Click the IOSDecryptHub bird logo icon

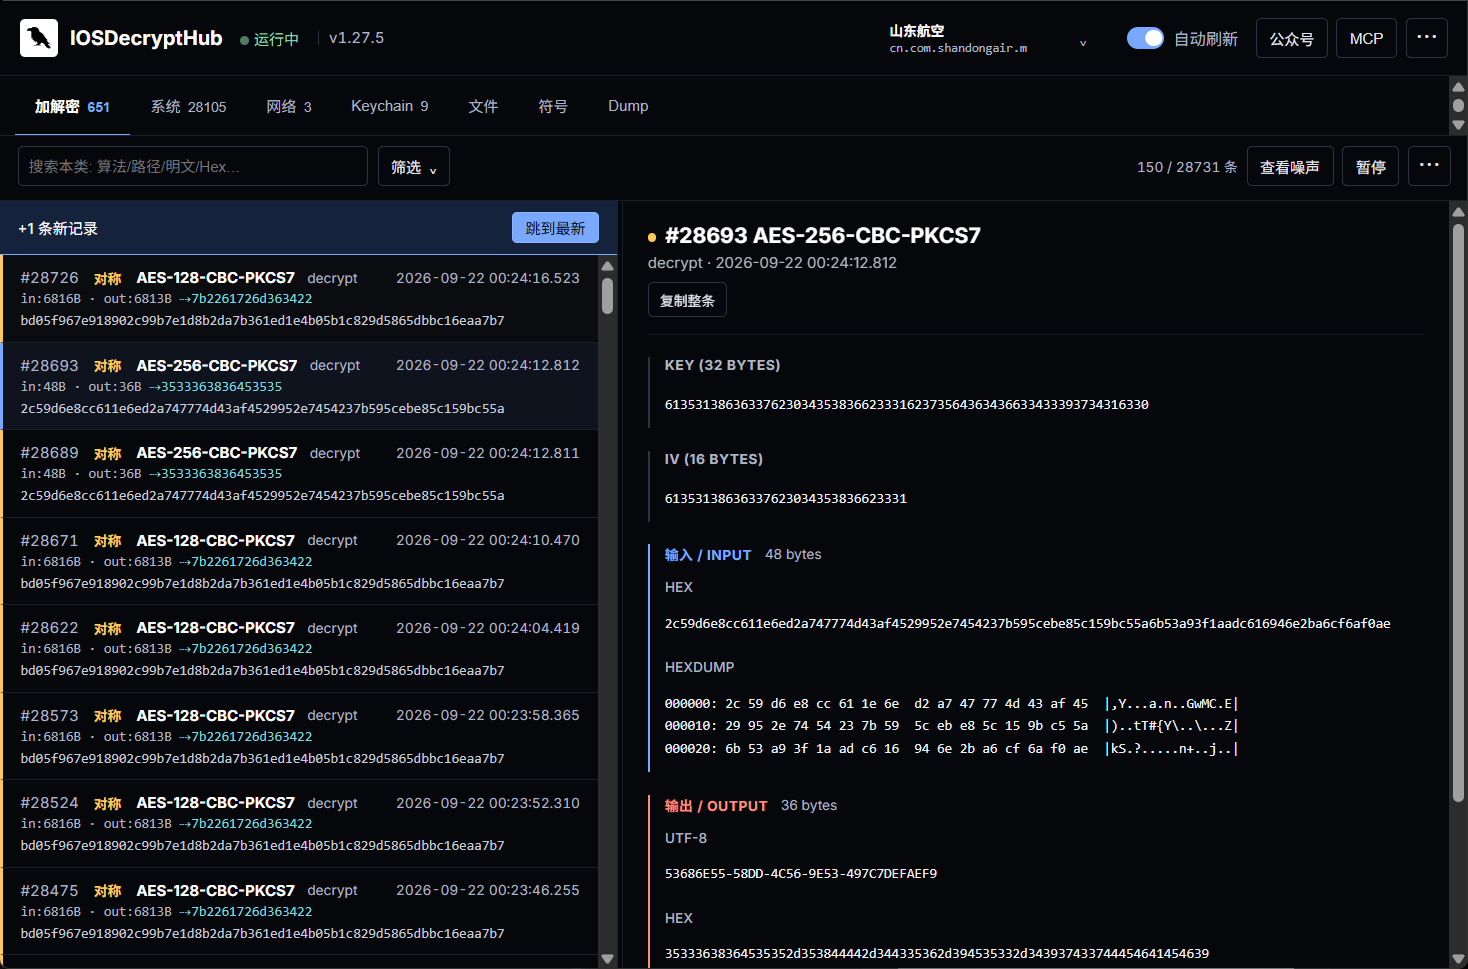click(x=39, y=38)
